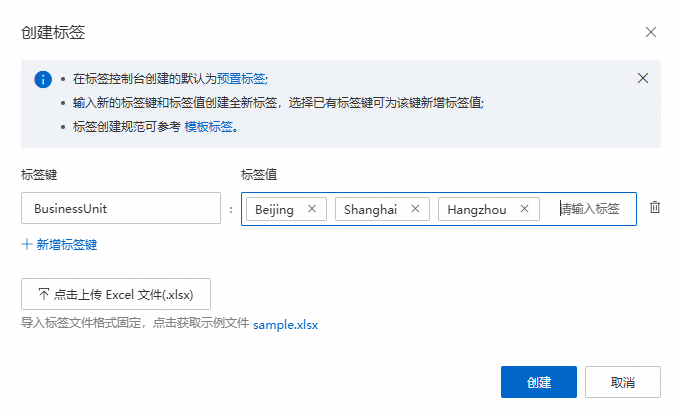Click the 标签键 column label
Image resolution: width=681 pixels, height=417 pixels.
[39, 175]
